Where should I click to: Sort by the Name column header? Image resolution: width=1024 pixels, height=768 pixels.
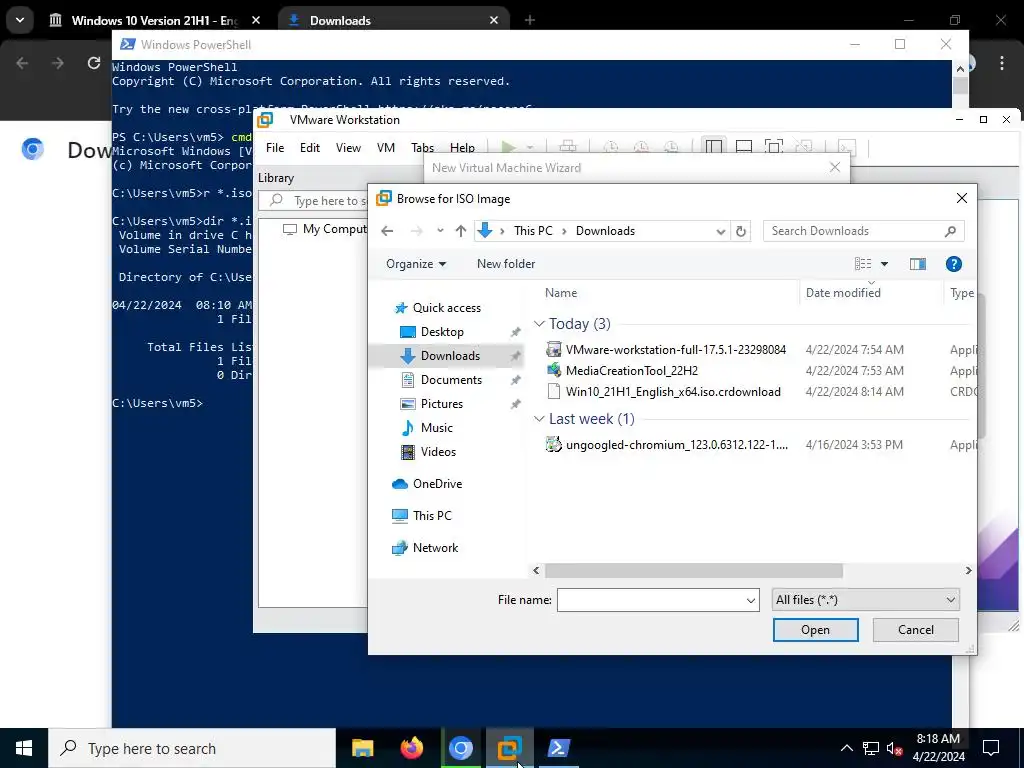click(x=561, y=293)
